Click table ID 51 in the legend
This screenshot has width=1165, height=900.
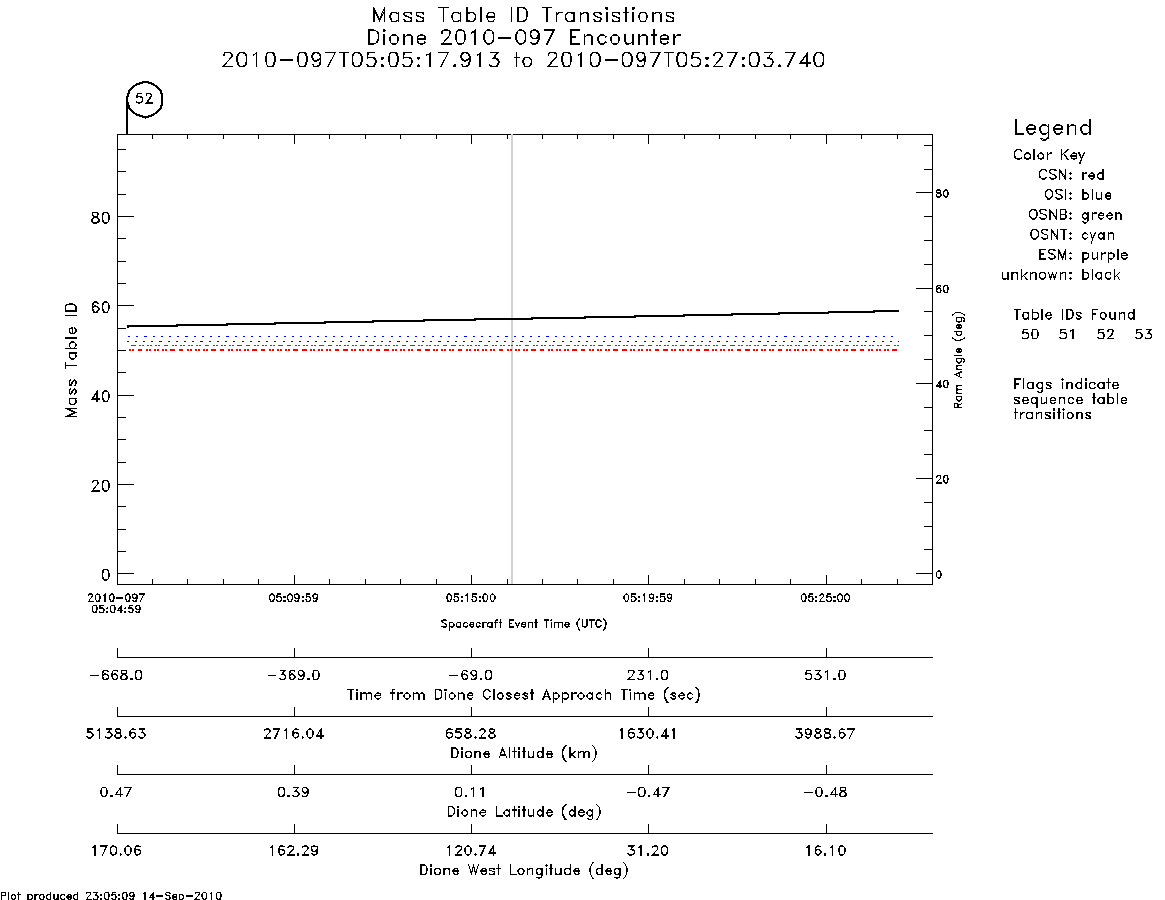1067,334
